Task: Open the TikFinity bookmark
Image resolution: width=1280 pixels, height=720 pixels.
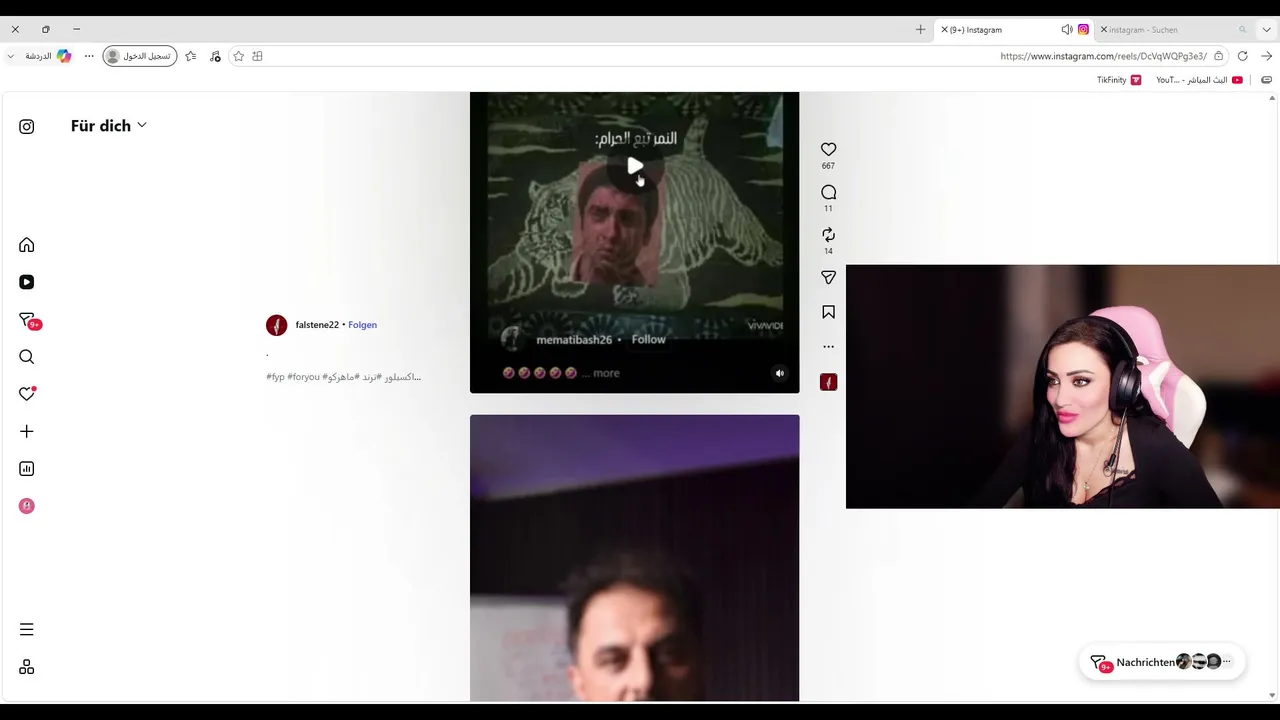Action: (x=1119, y=80)
